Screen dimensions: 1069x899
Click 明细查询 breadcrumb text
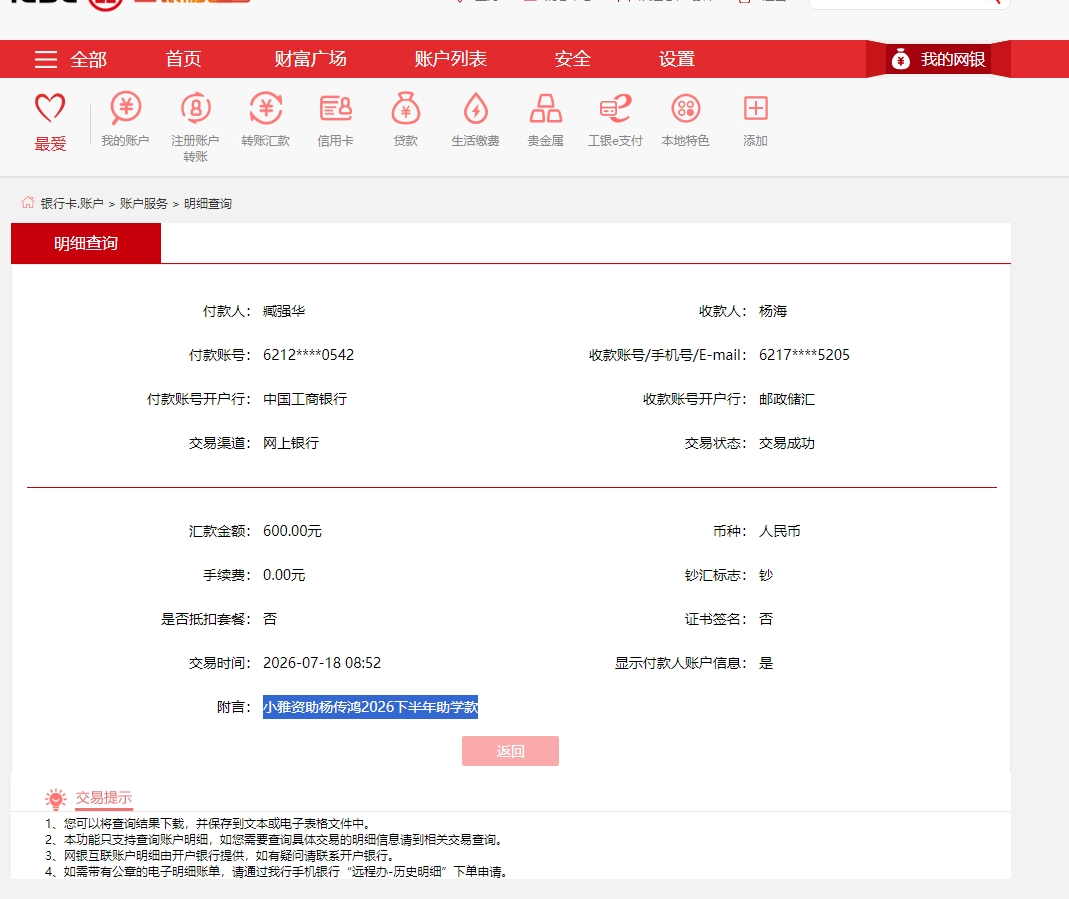(208, 204)
